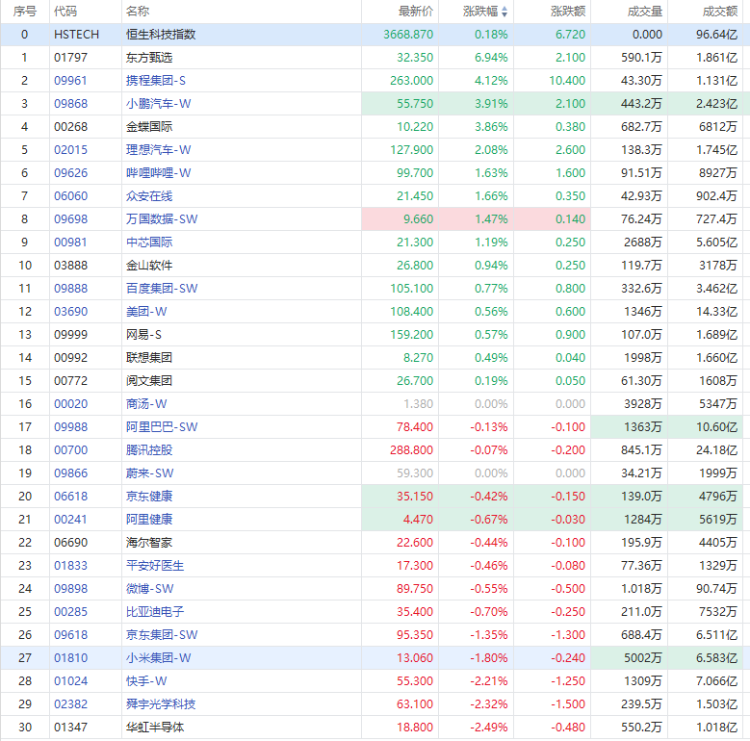
Task: Open 理想汽车-W stock link
Action: 158,150
